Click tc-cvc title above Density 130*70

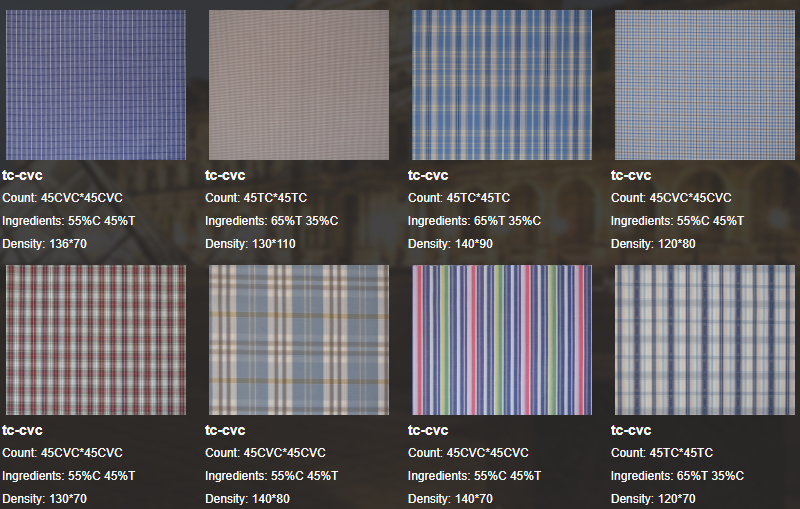(22, 430)
